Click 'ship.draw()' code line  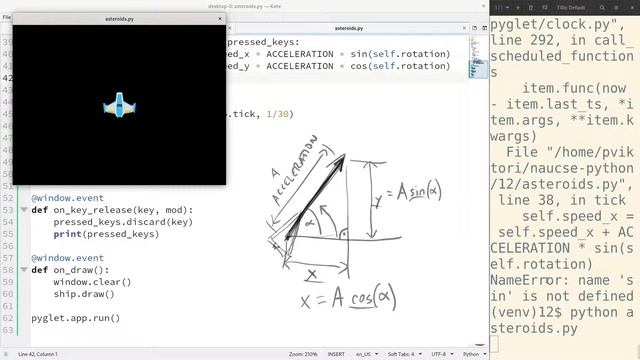(84, 294)
